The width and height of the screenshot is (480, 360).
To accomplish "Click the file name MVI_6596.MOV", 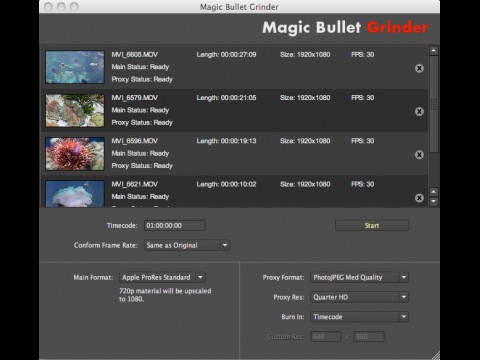I will click(x=135, y=141).
